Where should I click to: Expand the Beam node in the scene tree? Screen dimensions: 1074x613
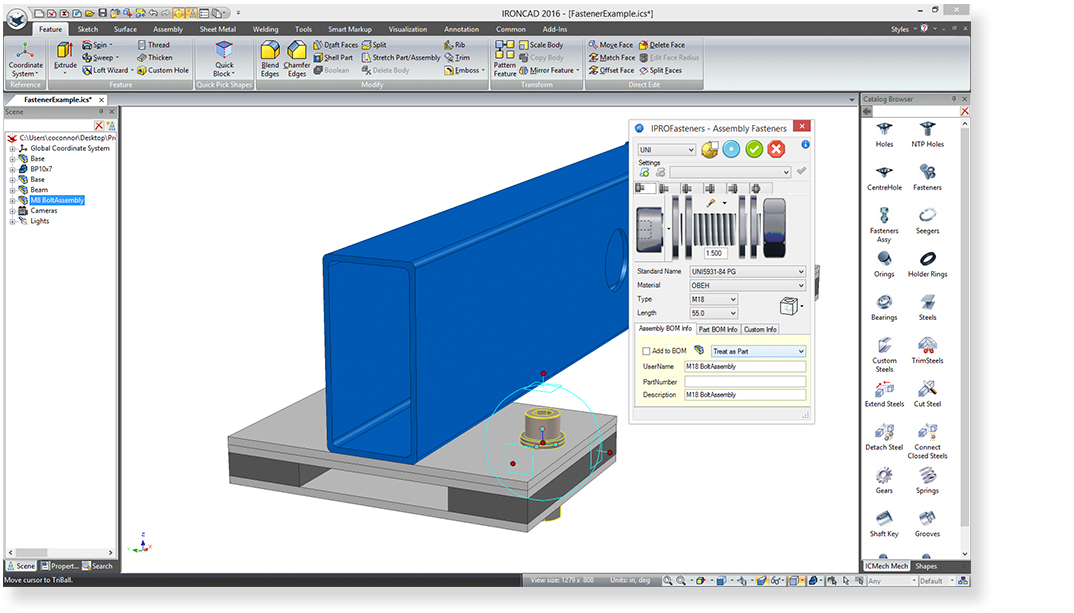click(13, 190)
